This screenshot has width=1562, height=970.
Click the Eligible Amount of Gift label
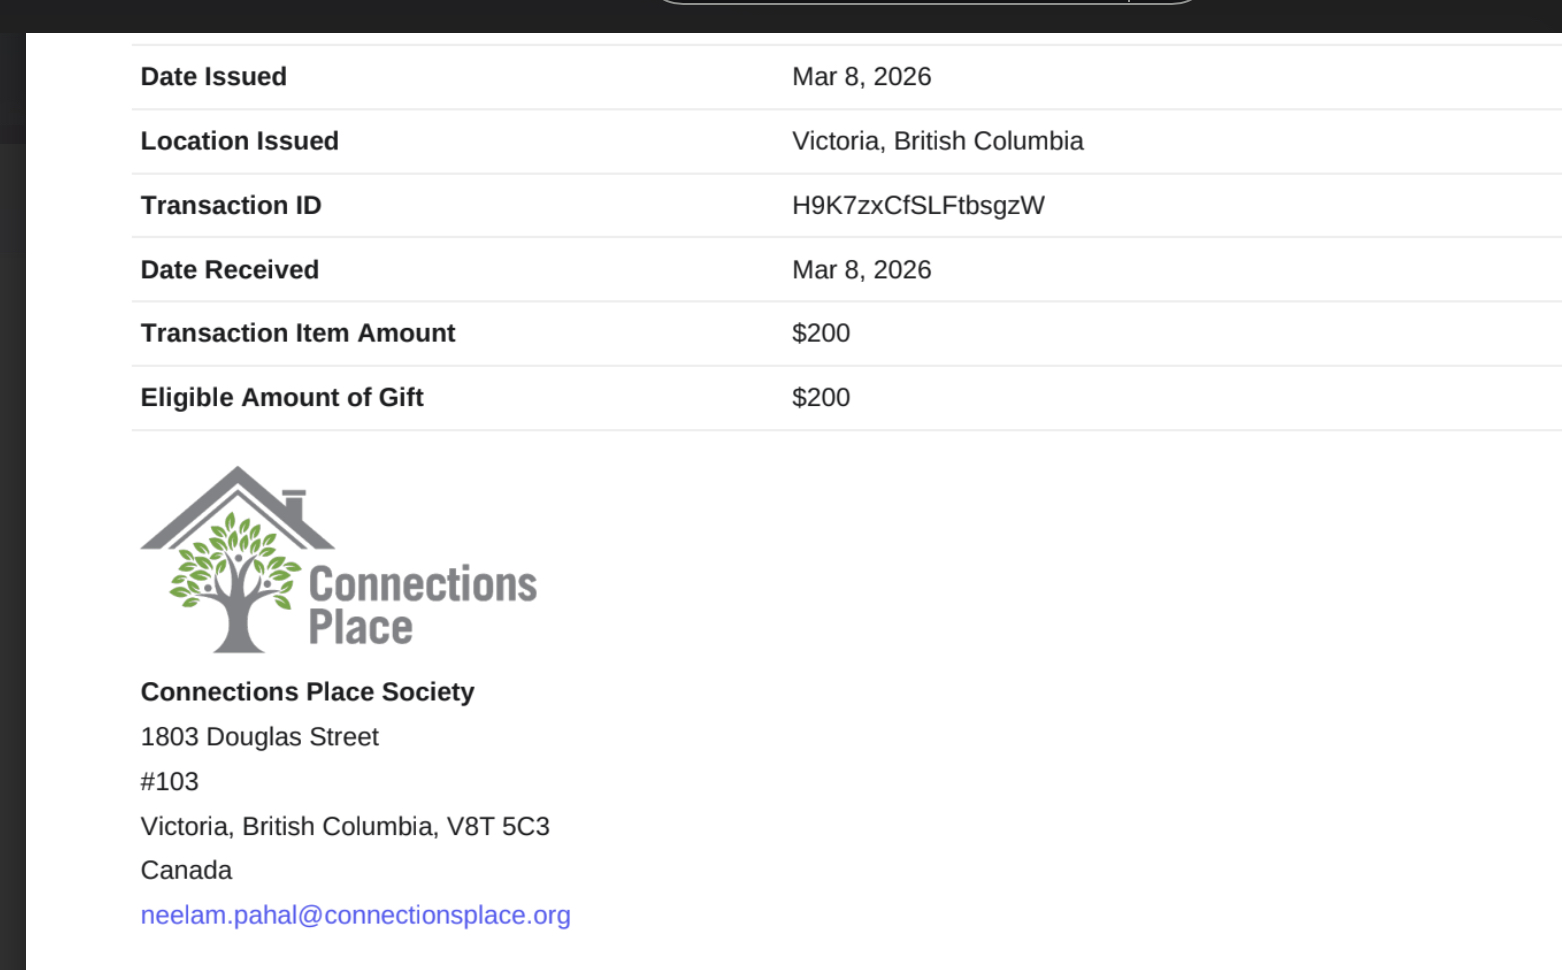(x=282, y=398)
